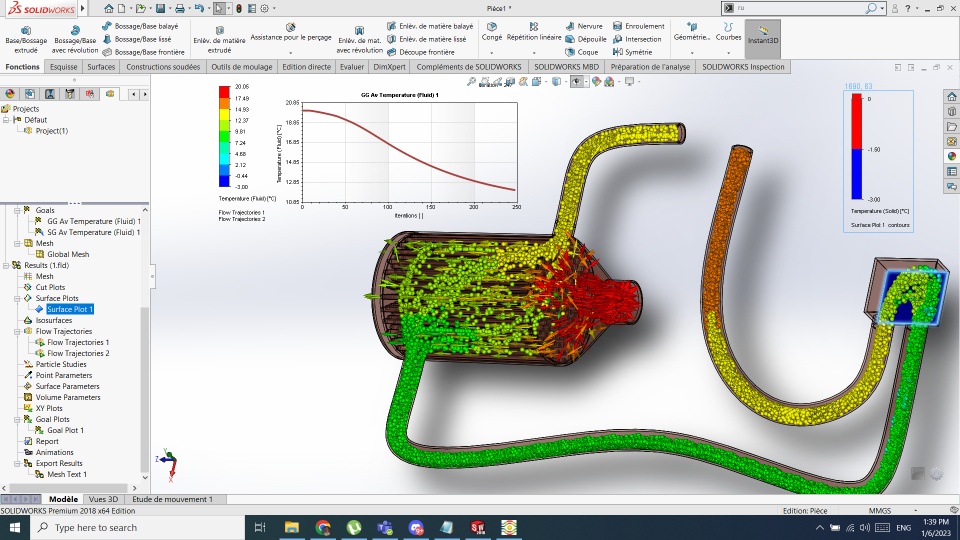
Task: Select Enlèv. de mat. avec révolution
Action: tap(359, 40)
